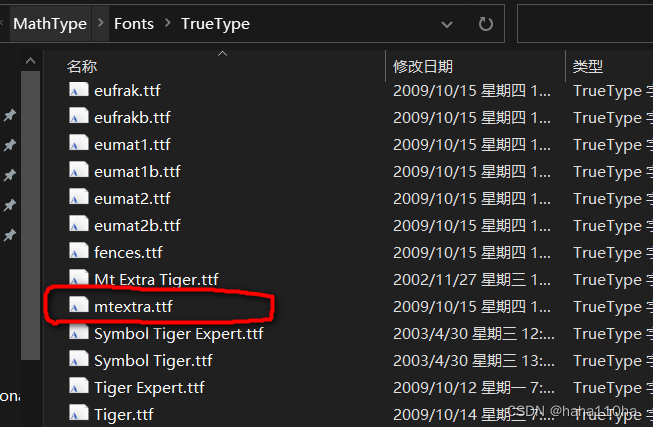Click the Tiger Expert.ttf file icon
The image size is (653, 427).
(79, 387)
